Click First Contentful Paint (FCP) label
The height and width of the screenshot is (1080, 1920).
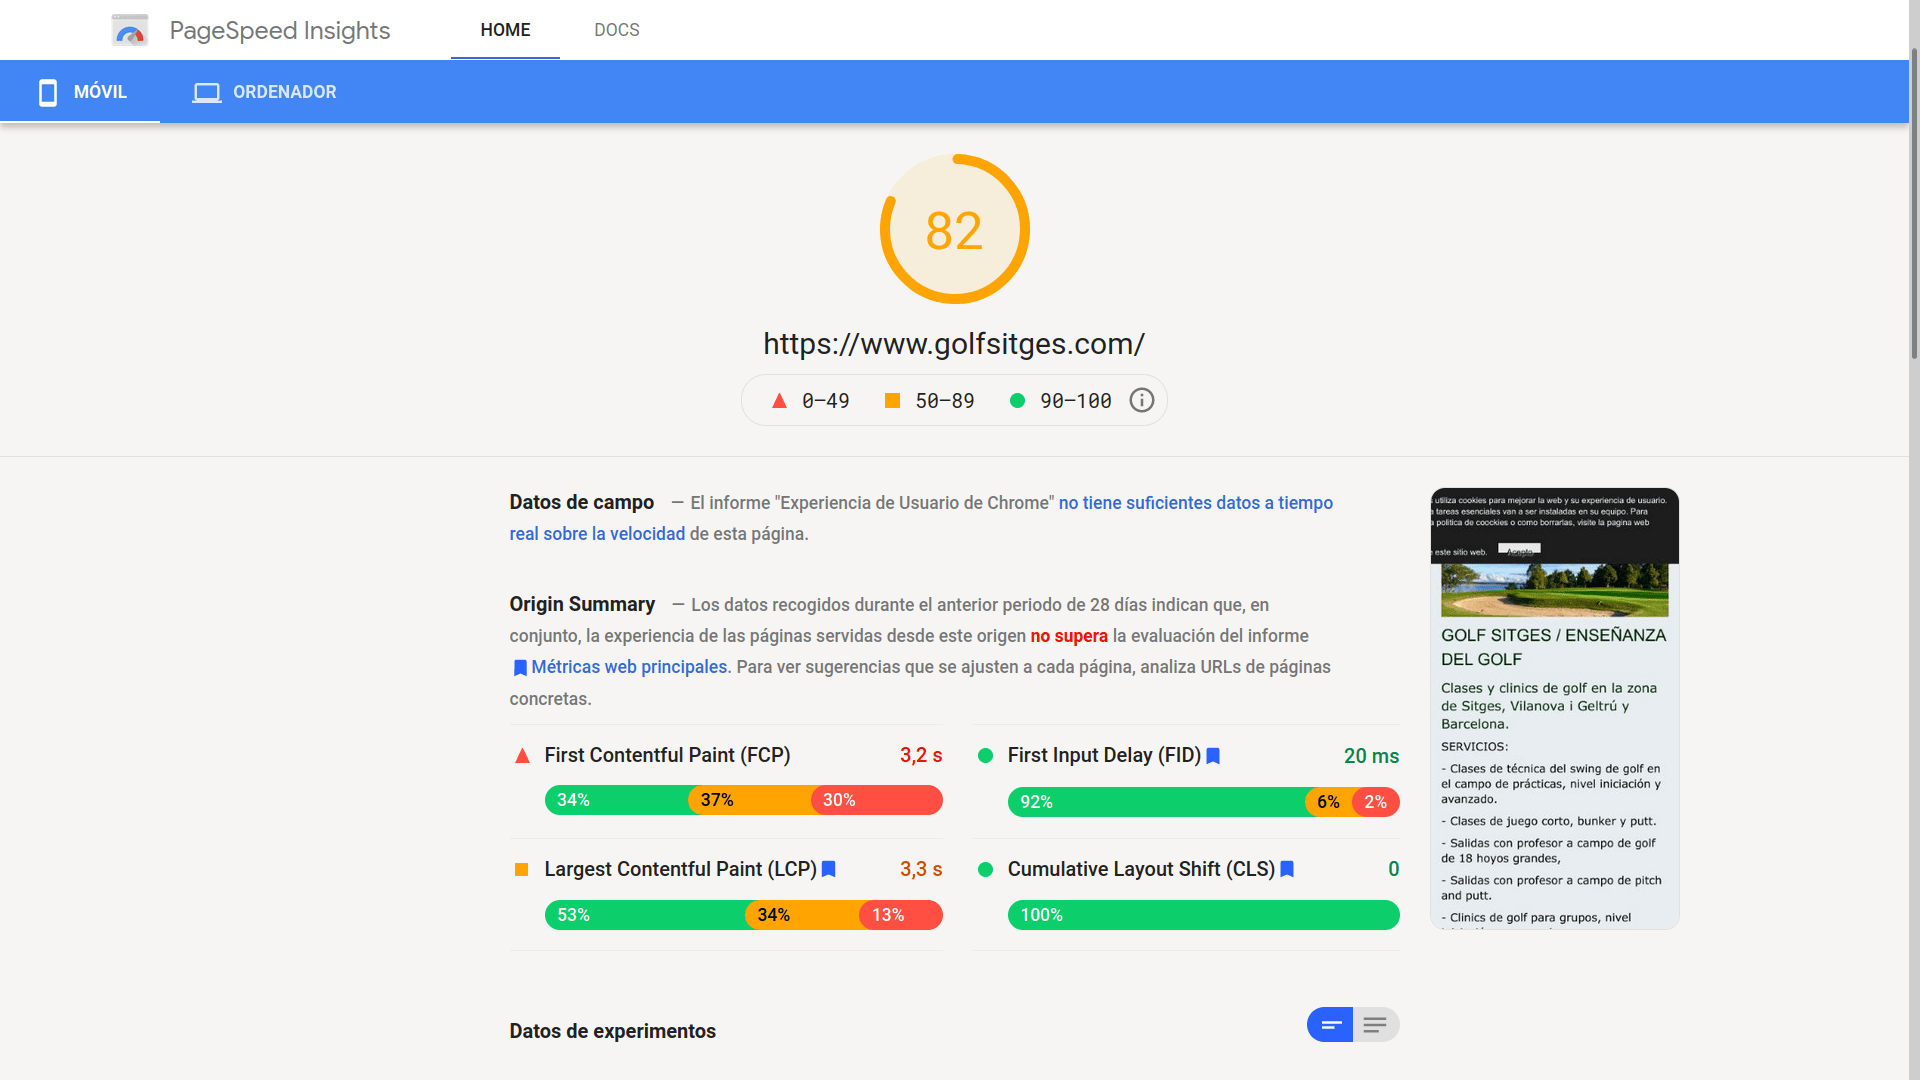pos(667,755)
